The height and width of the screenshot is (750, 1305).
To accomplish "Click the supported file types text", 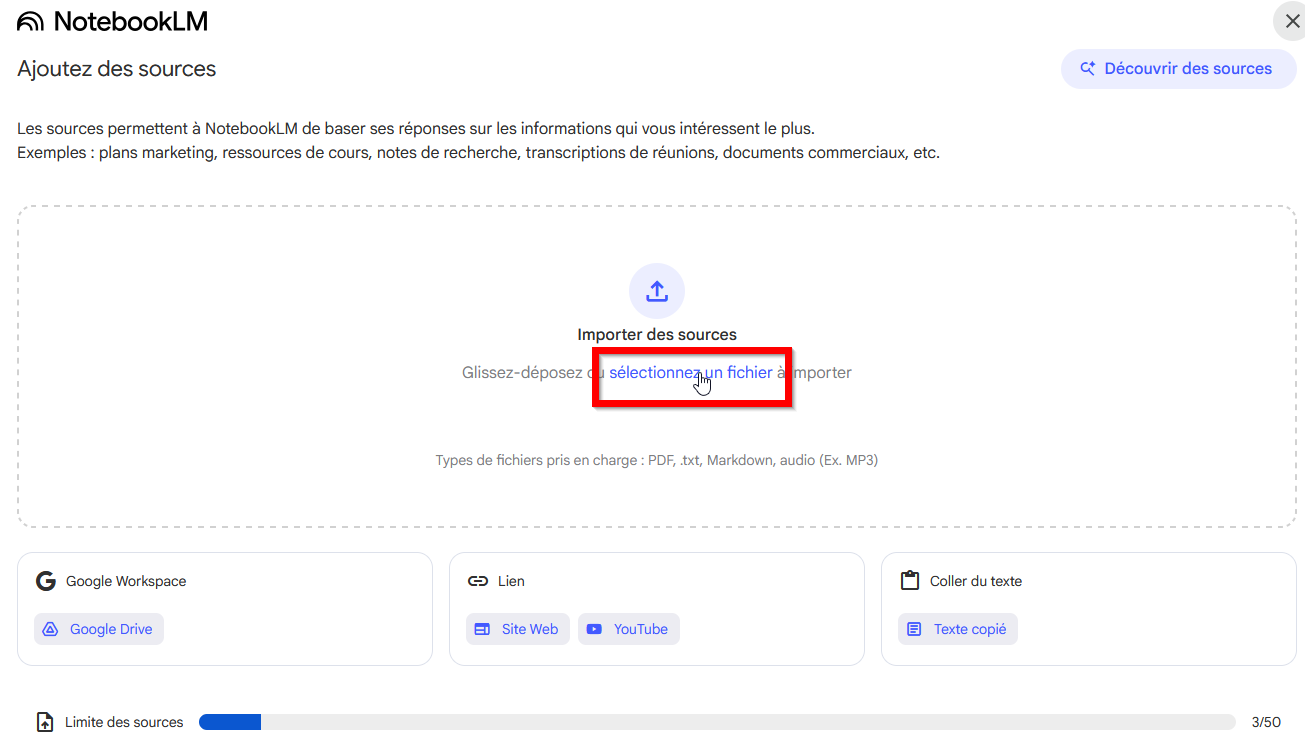I will 656,460.
